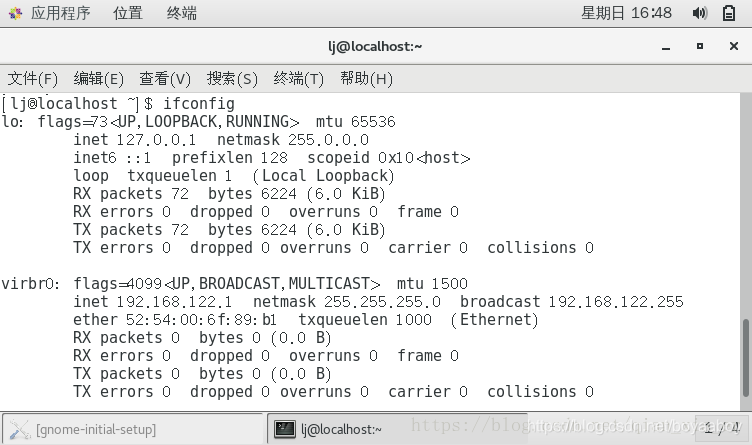752x445 pixels.
Task: Open the 终端(T) menu in terminal menubar
Action: coord(298,78)
